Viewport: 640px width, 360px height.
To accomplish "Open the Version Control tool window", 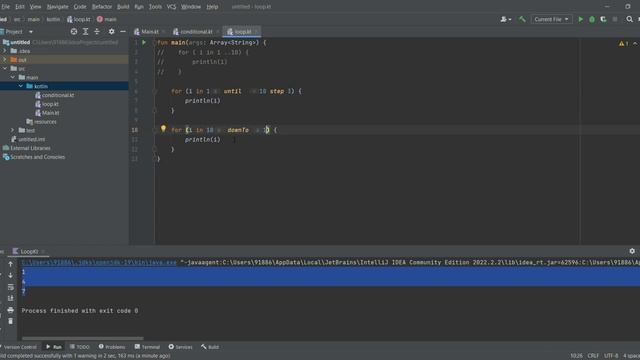I will click(x=20, y=347).
